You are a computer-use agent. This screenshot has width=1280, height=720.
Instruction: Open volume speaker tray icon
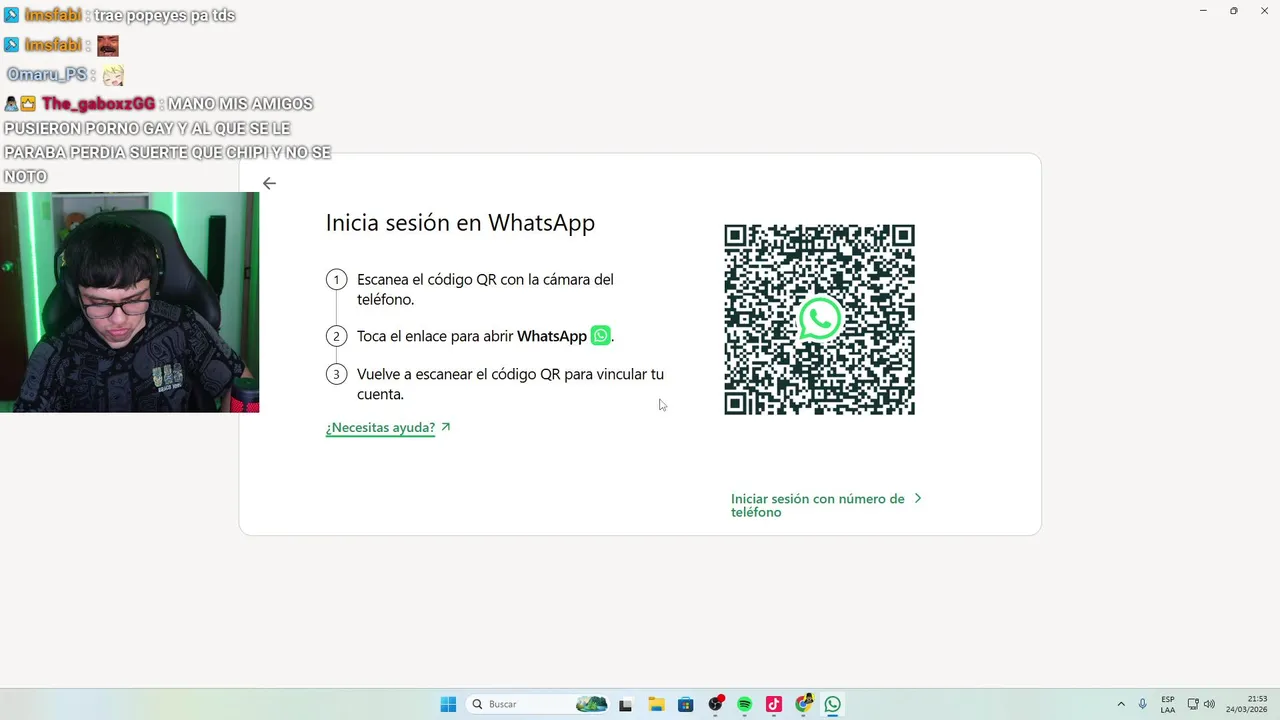click(x=1209, y=704)
